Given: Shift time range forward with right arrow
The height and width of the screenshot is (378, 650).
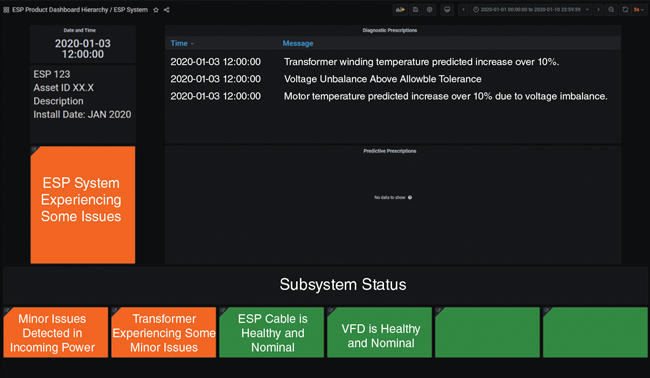Looking at the screenshot, I should [598, 10].
